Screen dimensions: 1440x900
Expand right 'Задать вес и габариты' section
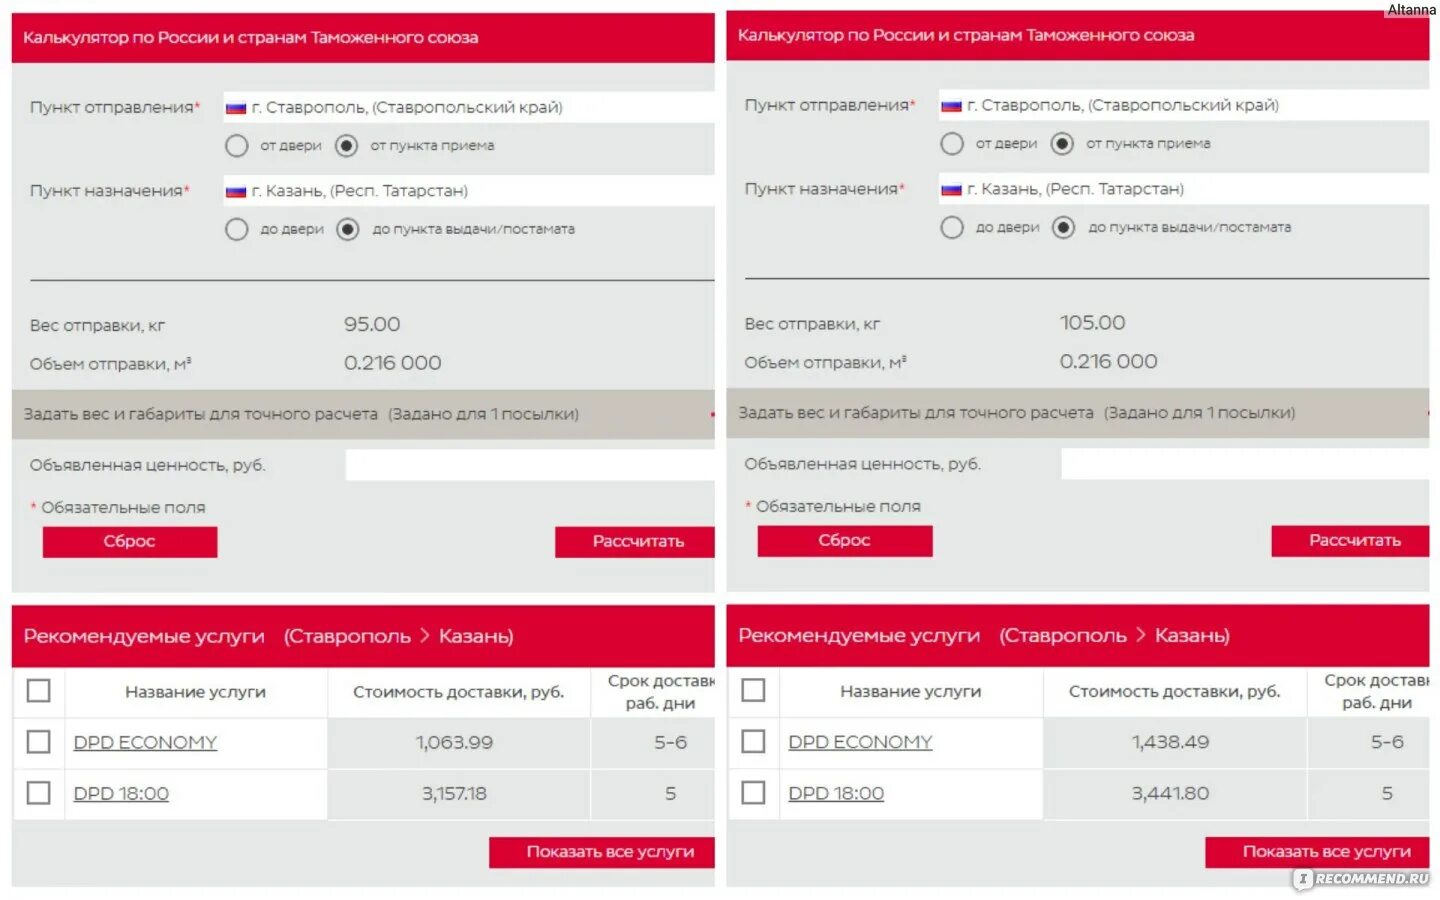click(1015, 413)
